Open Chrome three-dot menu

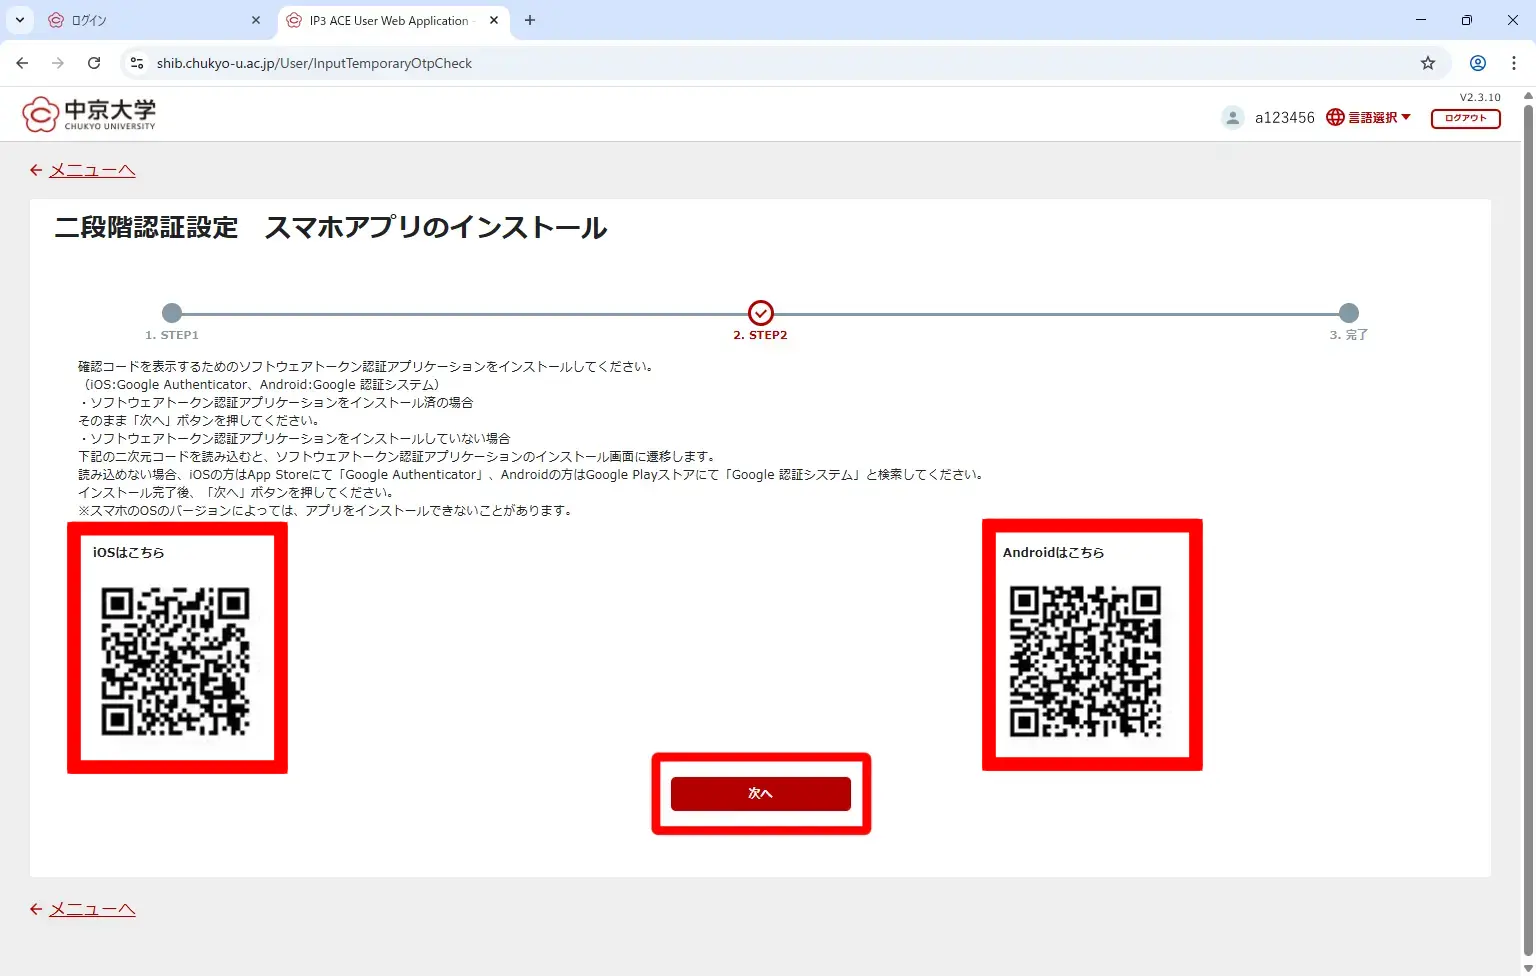(x=1514, y=63)
